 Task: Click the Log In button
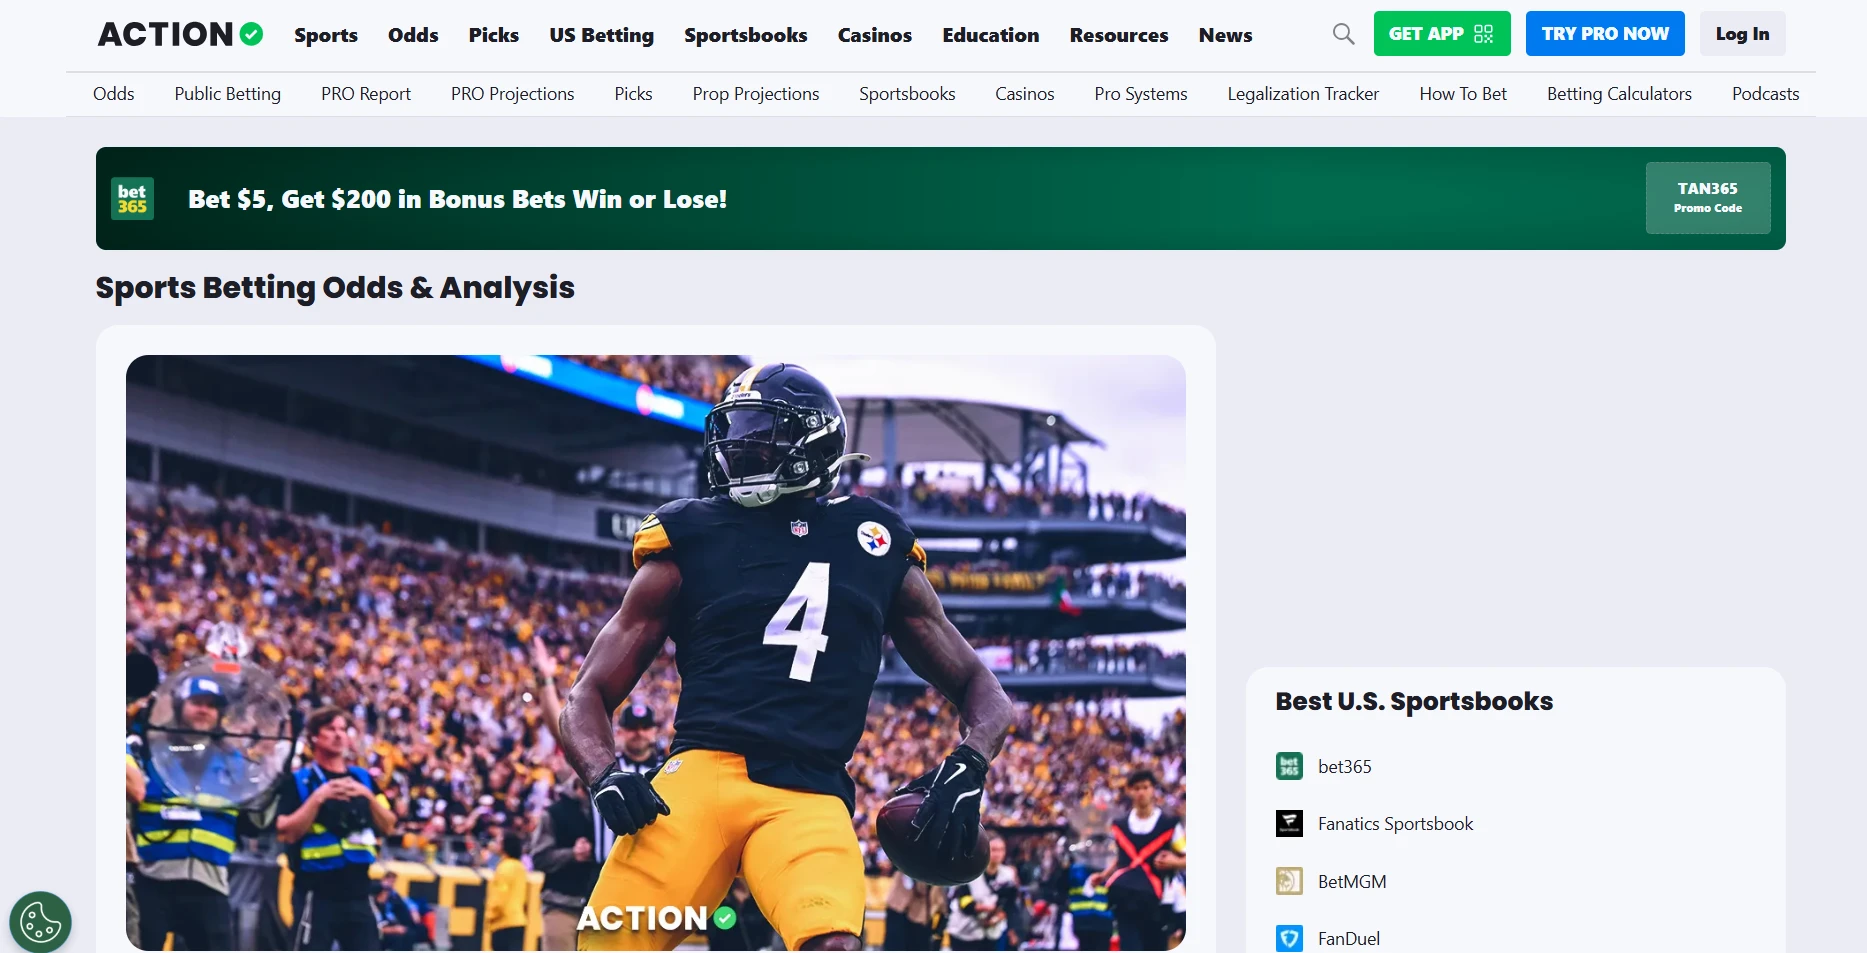[x=1741, y=34]
